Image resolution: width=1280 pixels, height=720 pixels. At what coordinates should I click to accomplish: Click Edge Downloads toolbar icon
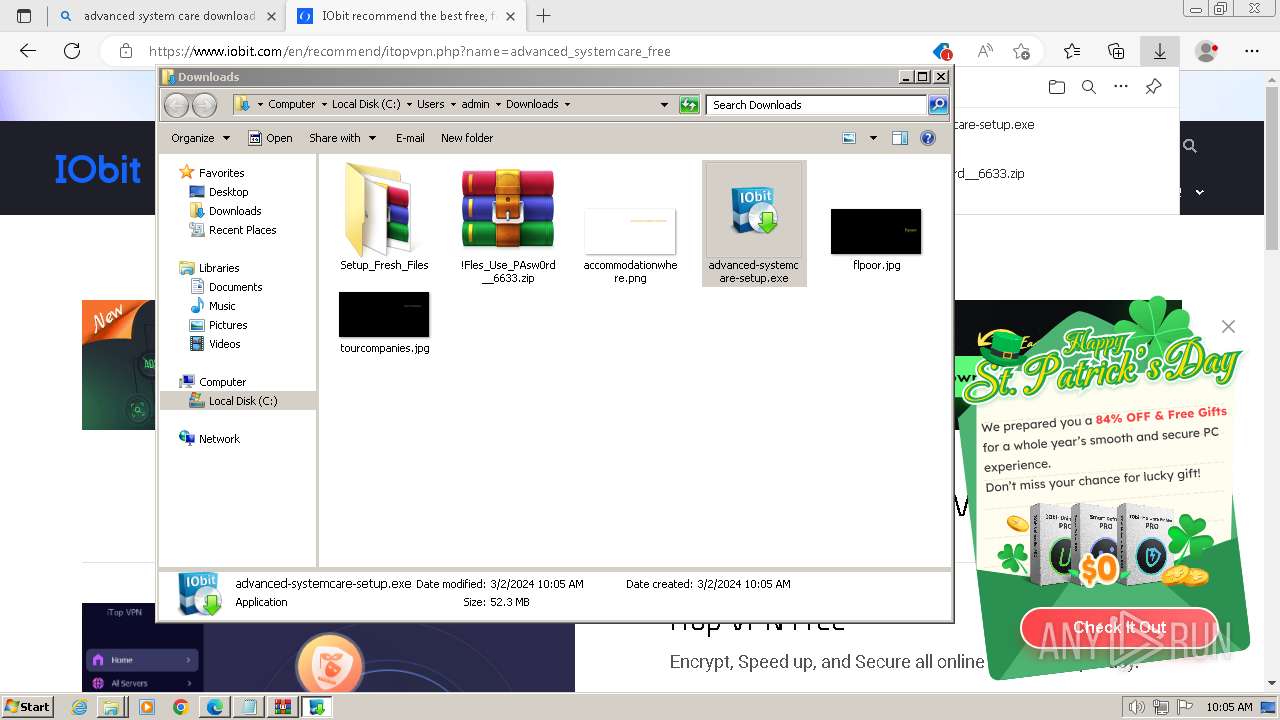point(1160,51)
